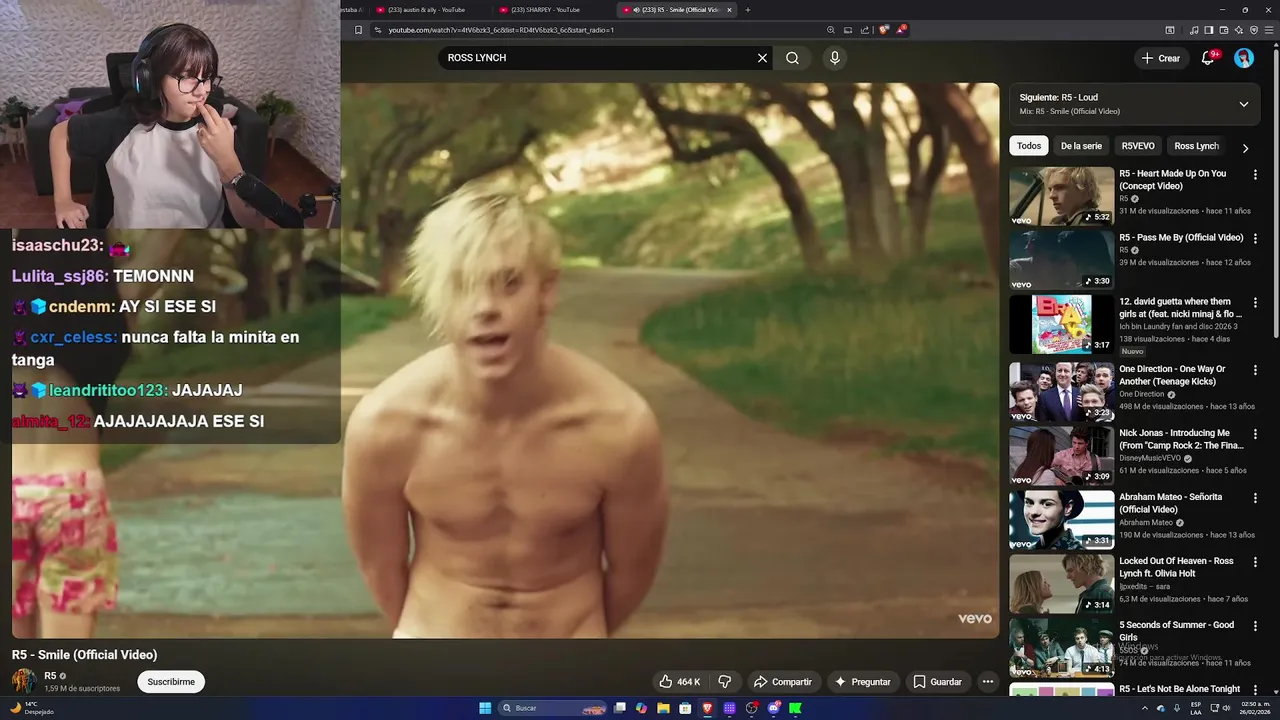Screen dimensions: 1280x720
Task: Save video using Guardar button
Action: pos(937,682)
